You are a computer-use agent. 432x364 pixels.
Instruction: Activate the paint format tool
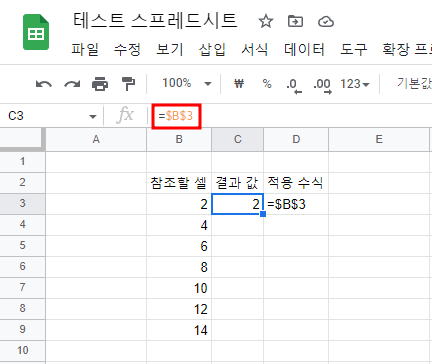point(128,84)
